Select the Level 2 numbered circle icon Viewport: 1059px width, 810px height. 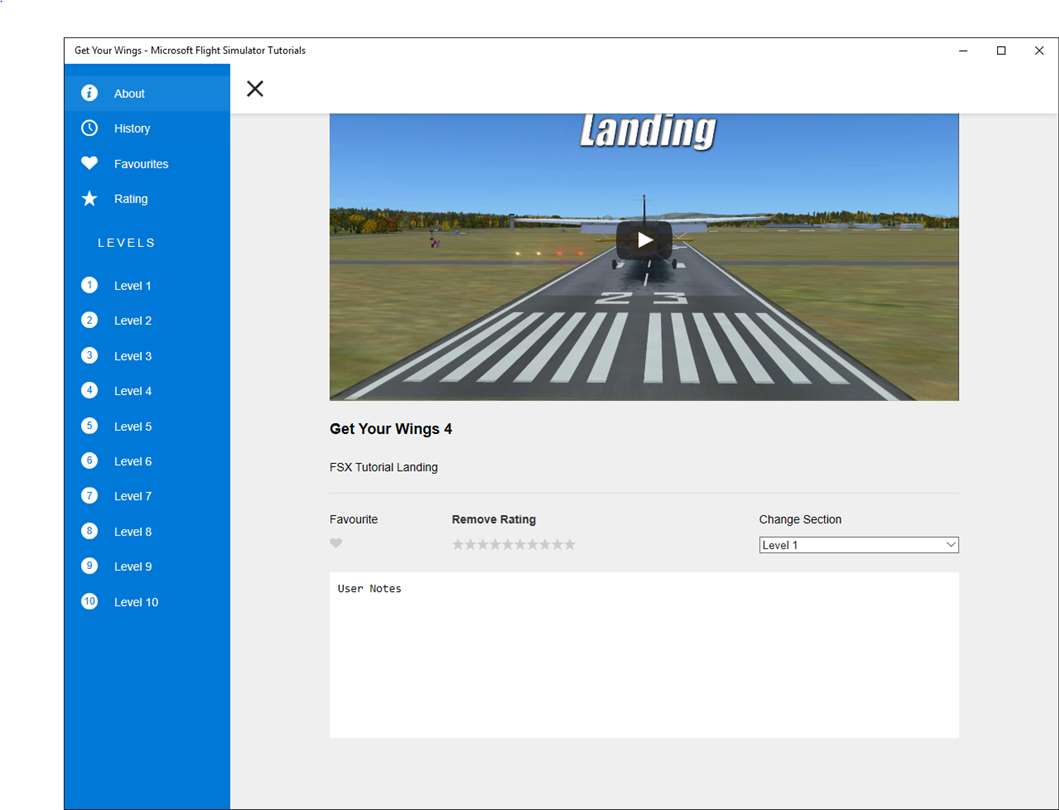[89, 320]
